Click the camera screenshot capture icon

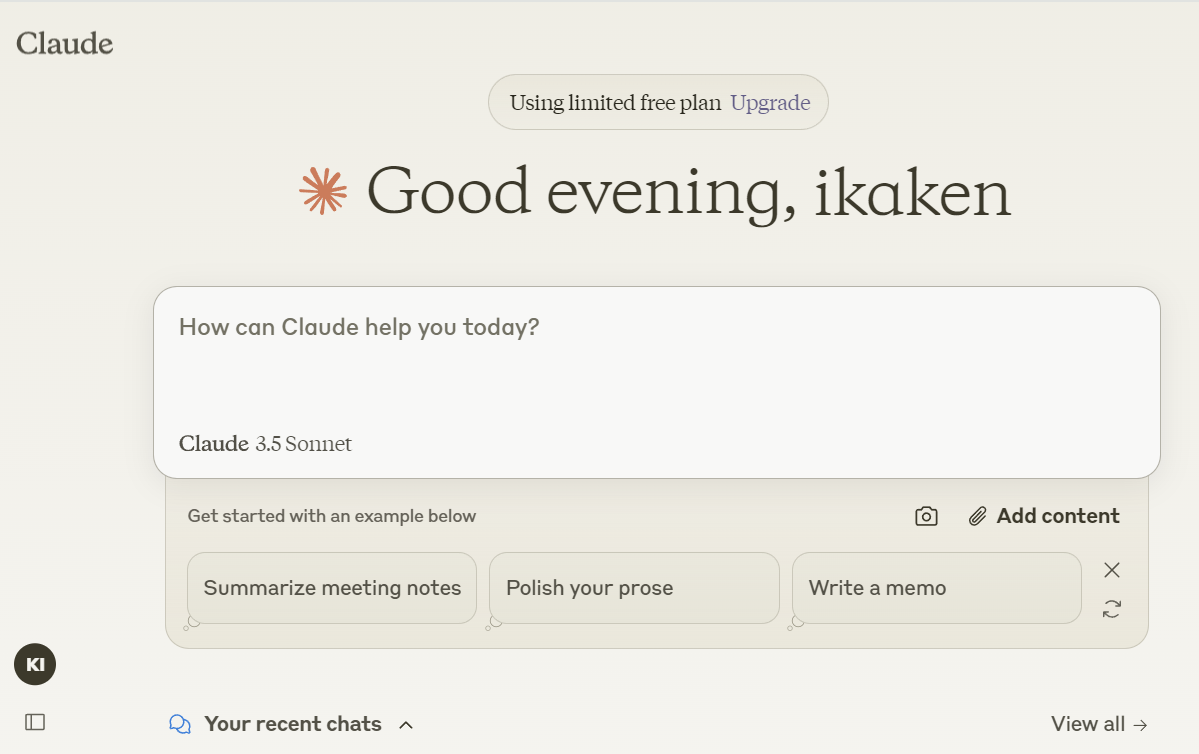(926, 516)
